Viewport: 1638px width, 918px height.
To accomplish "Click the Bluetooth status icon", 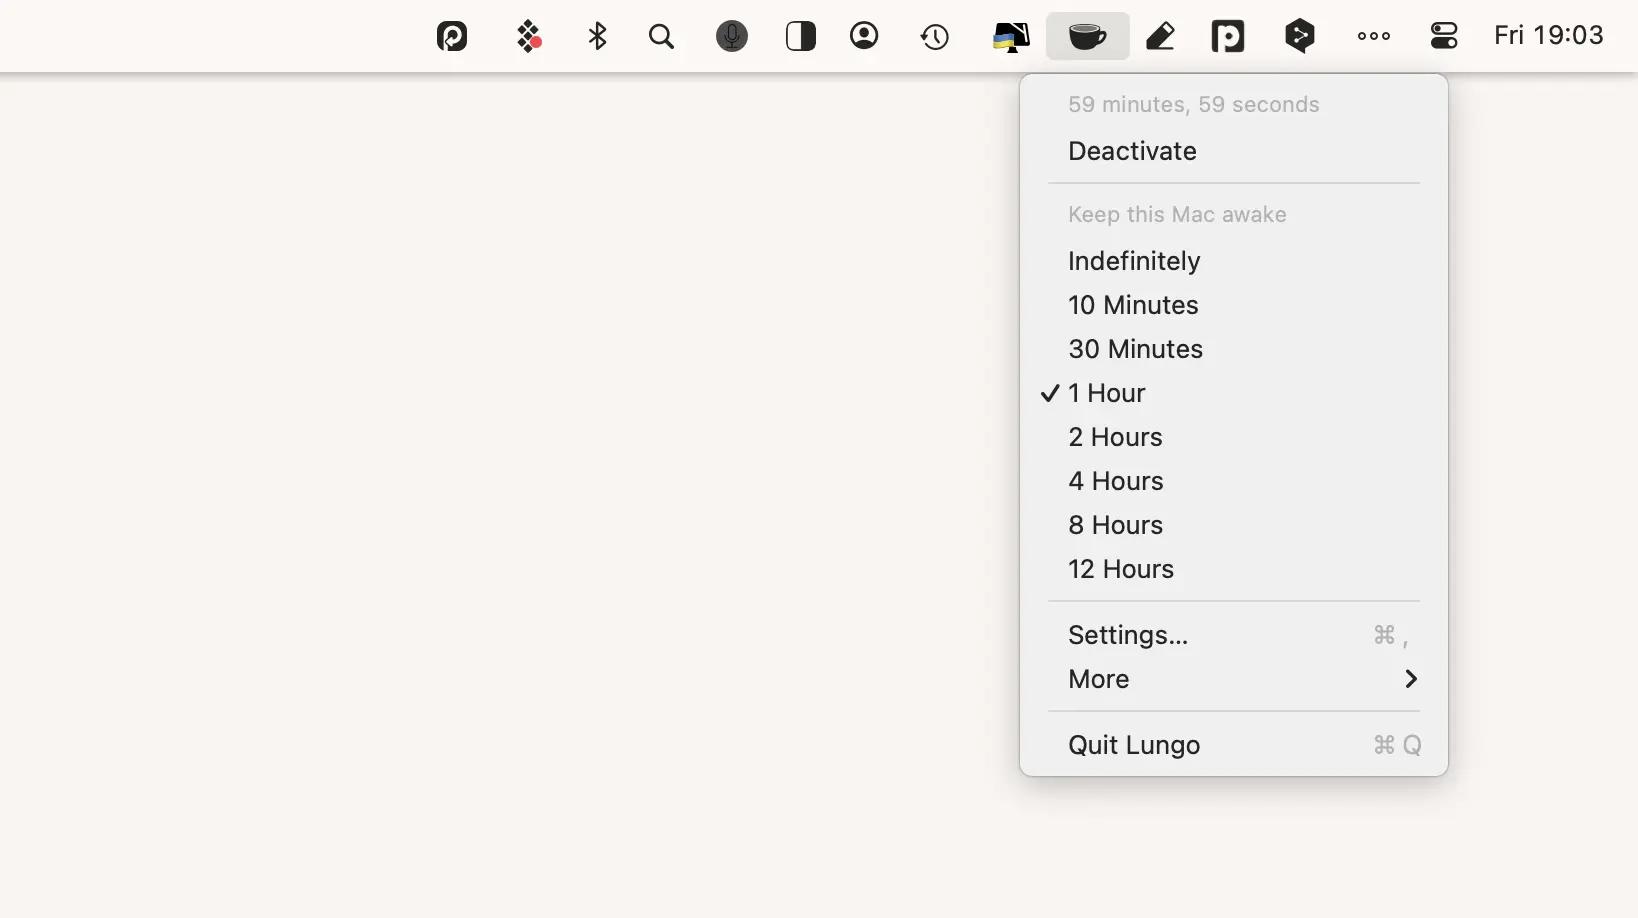I will tap(597, 36).
